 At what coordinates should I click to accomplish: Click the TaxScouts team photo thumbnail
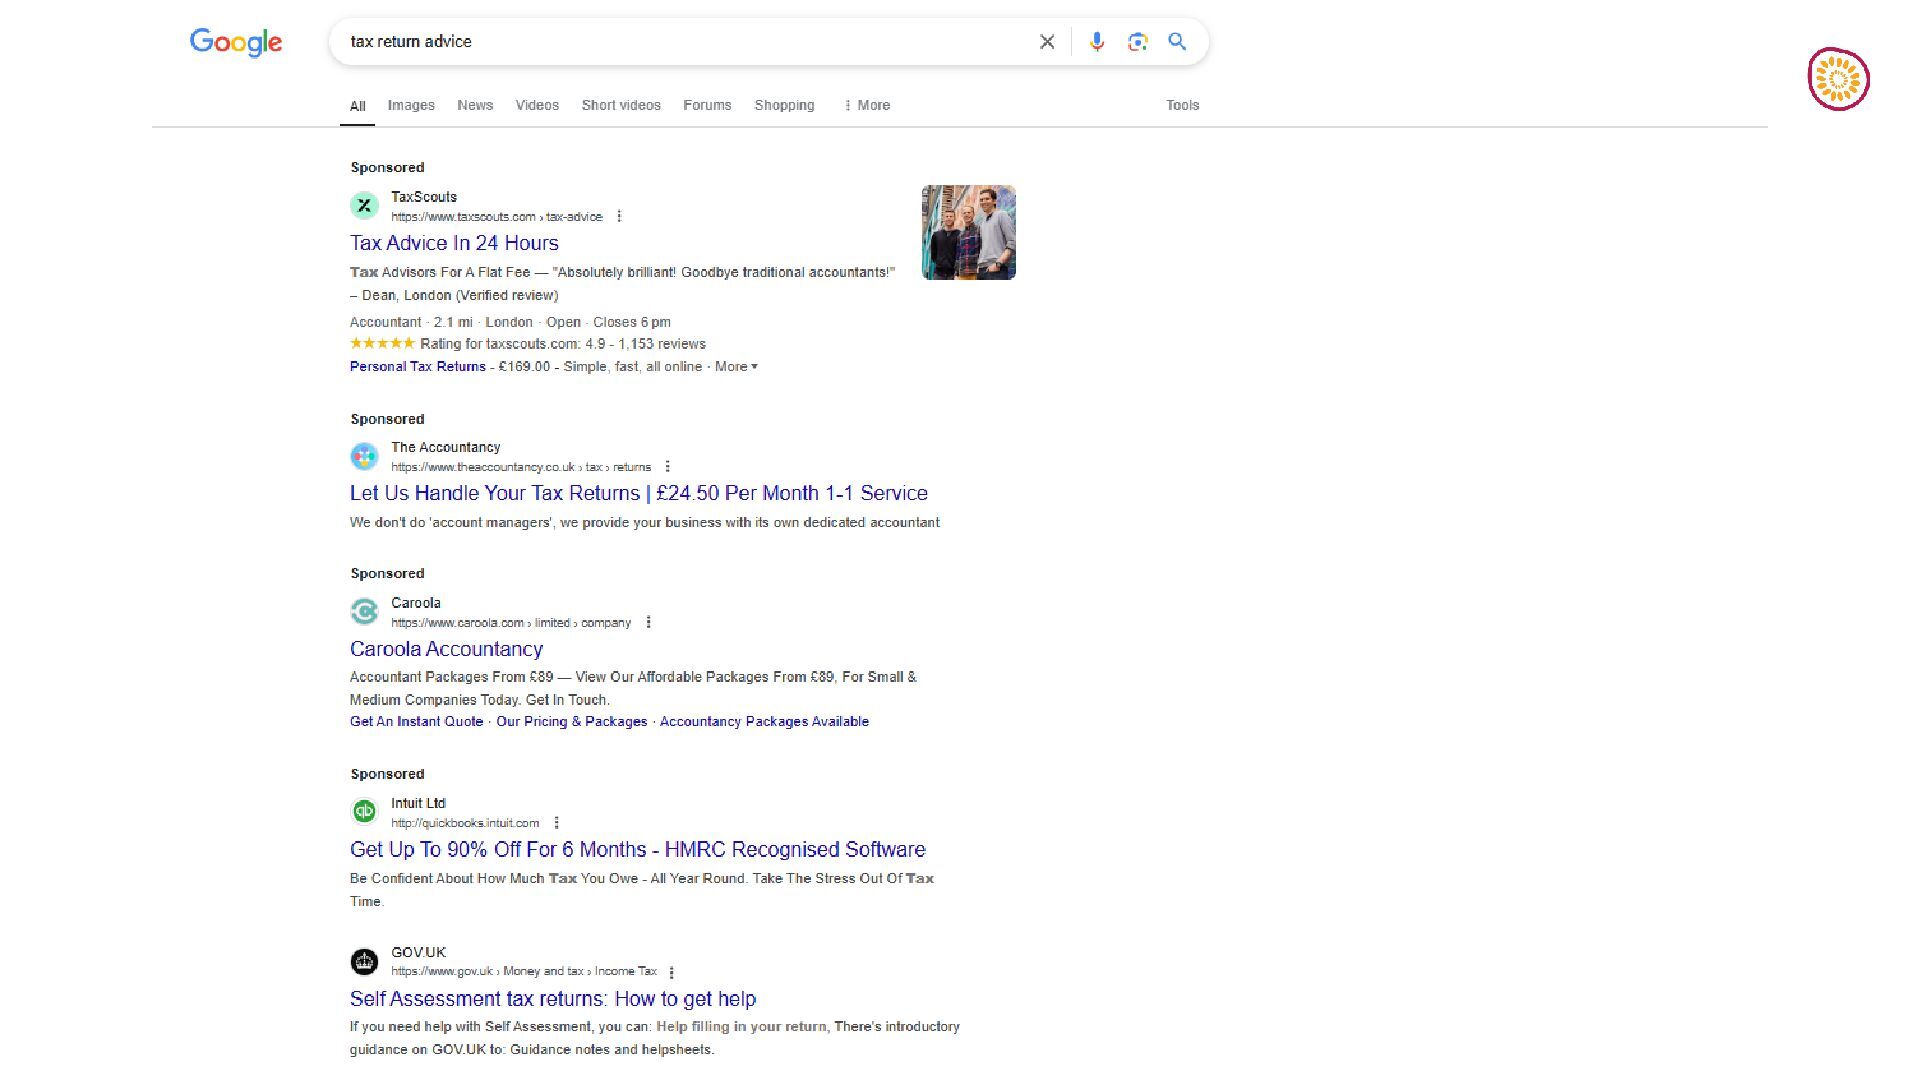(x=968, y=232)
